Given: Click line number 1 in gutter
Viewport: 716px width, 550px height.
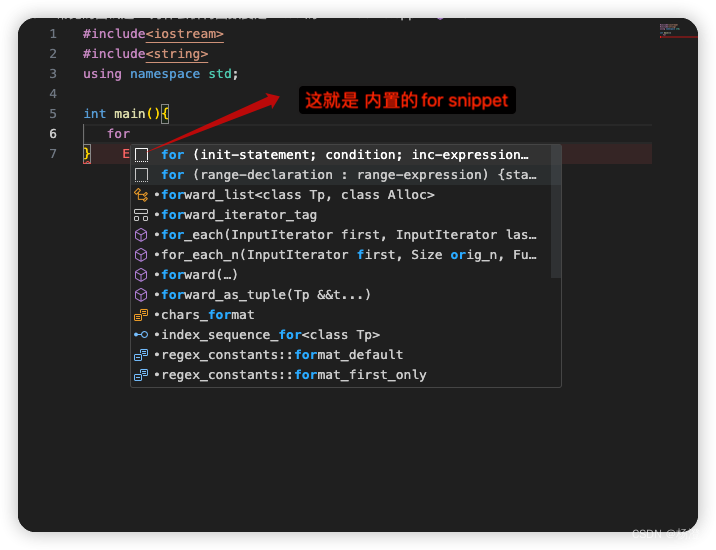Looking at the screenshot, I should [x=53, y=34].
